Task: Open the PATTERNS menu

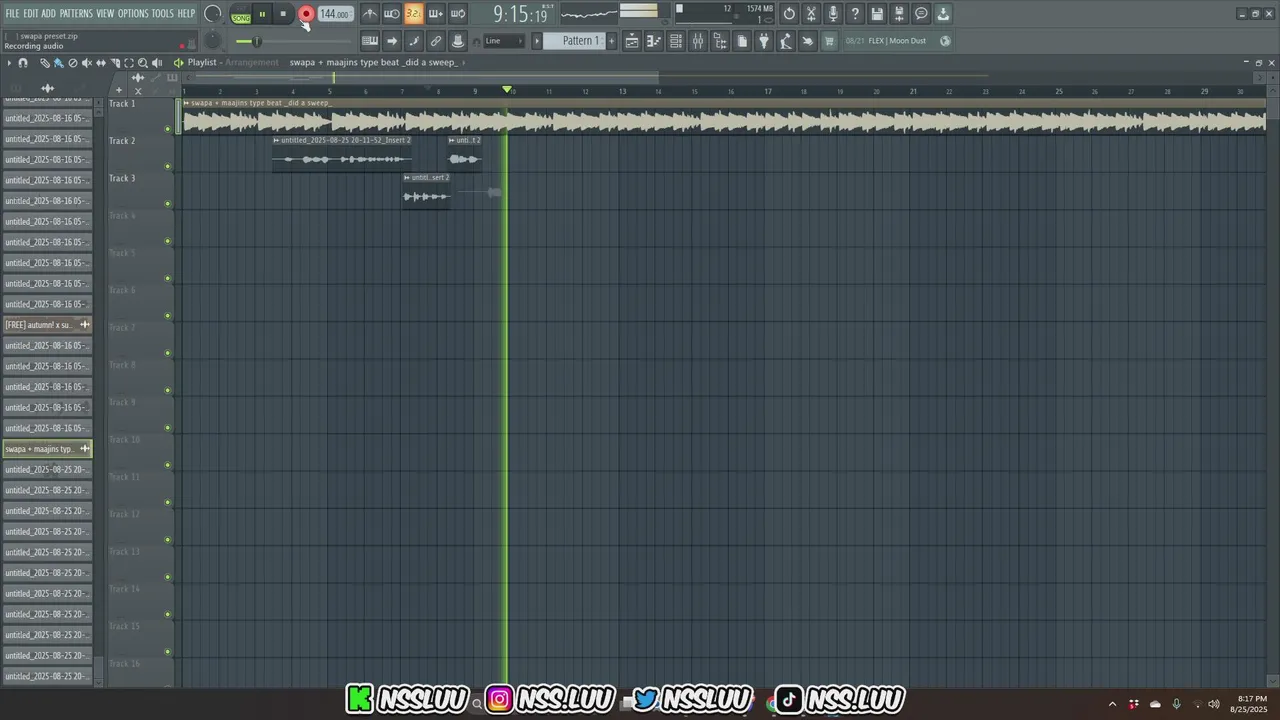Action: click(76, 14)
